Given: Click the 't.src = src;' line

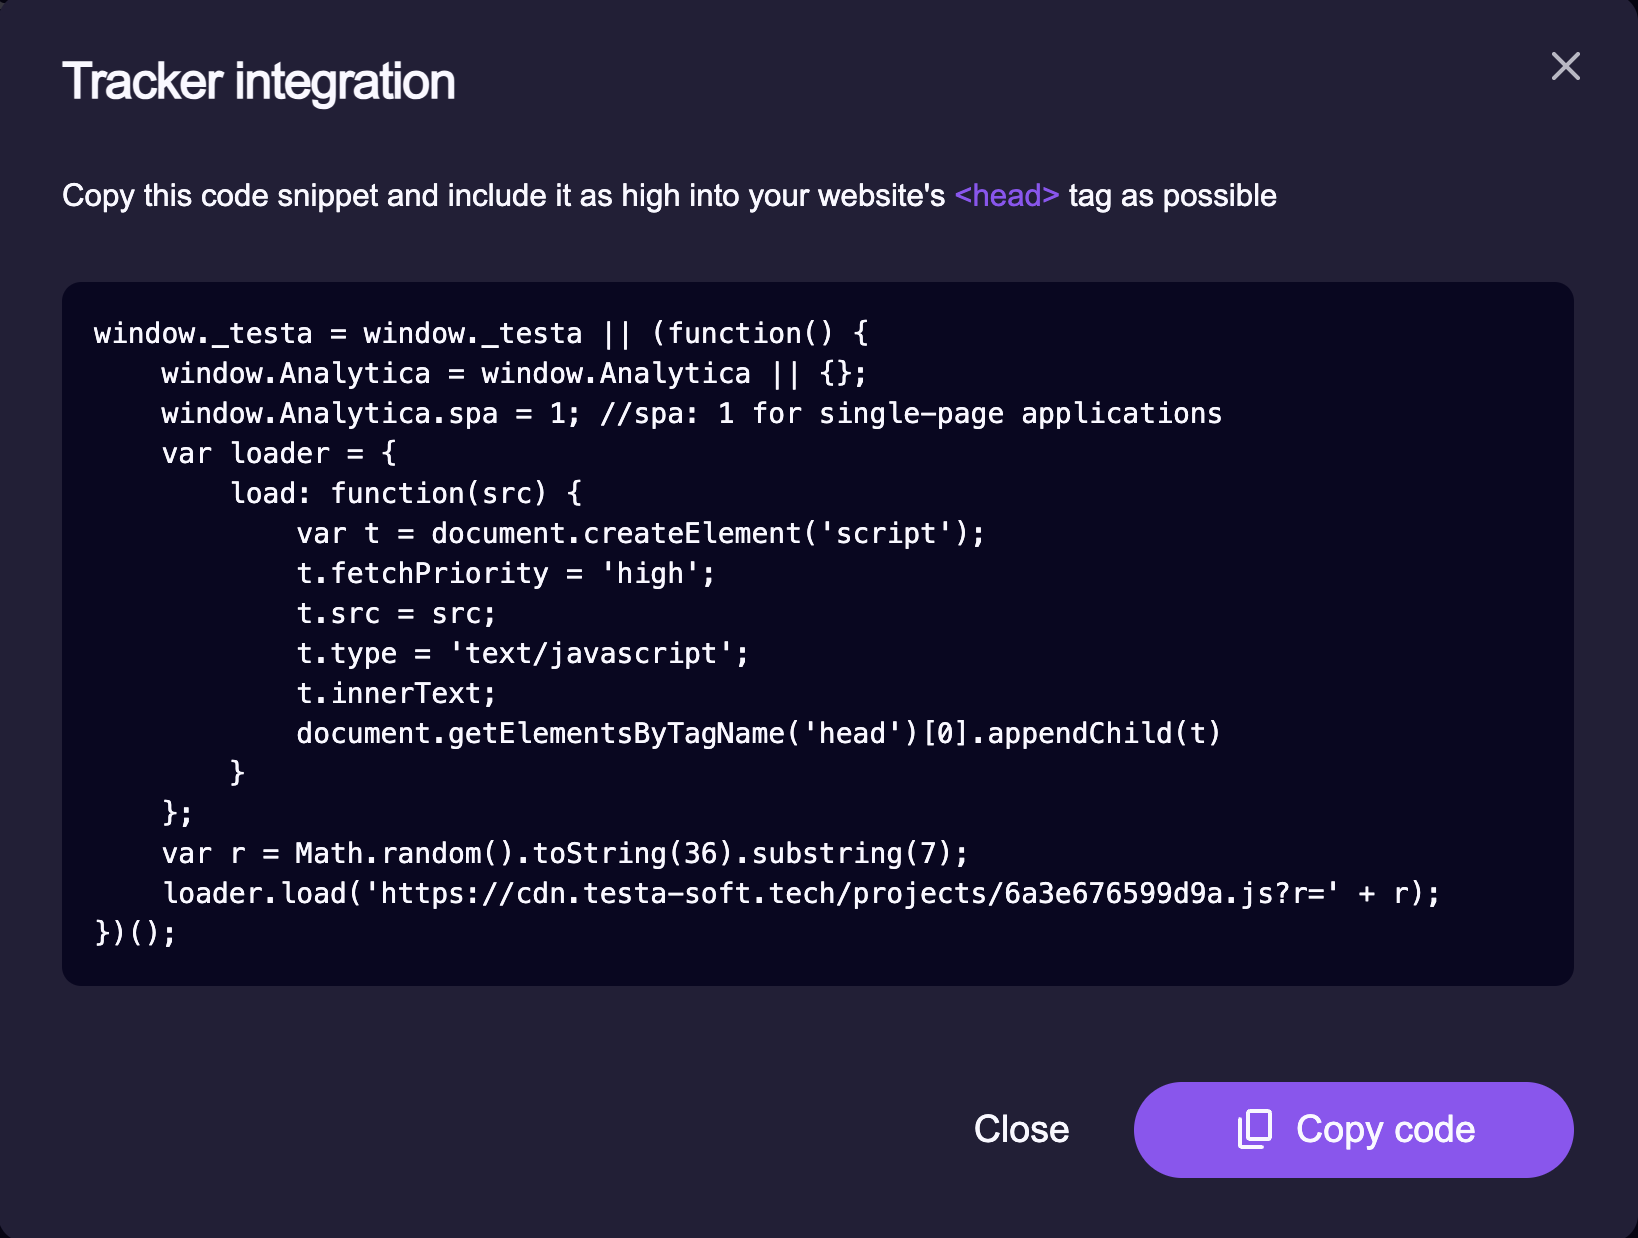Looking at the screenshot, I should (x=396, y=613).
